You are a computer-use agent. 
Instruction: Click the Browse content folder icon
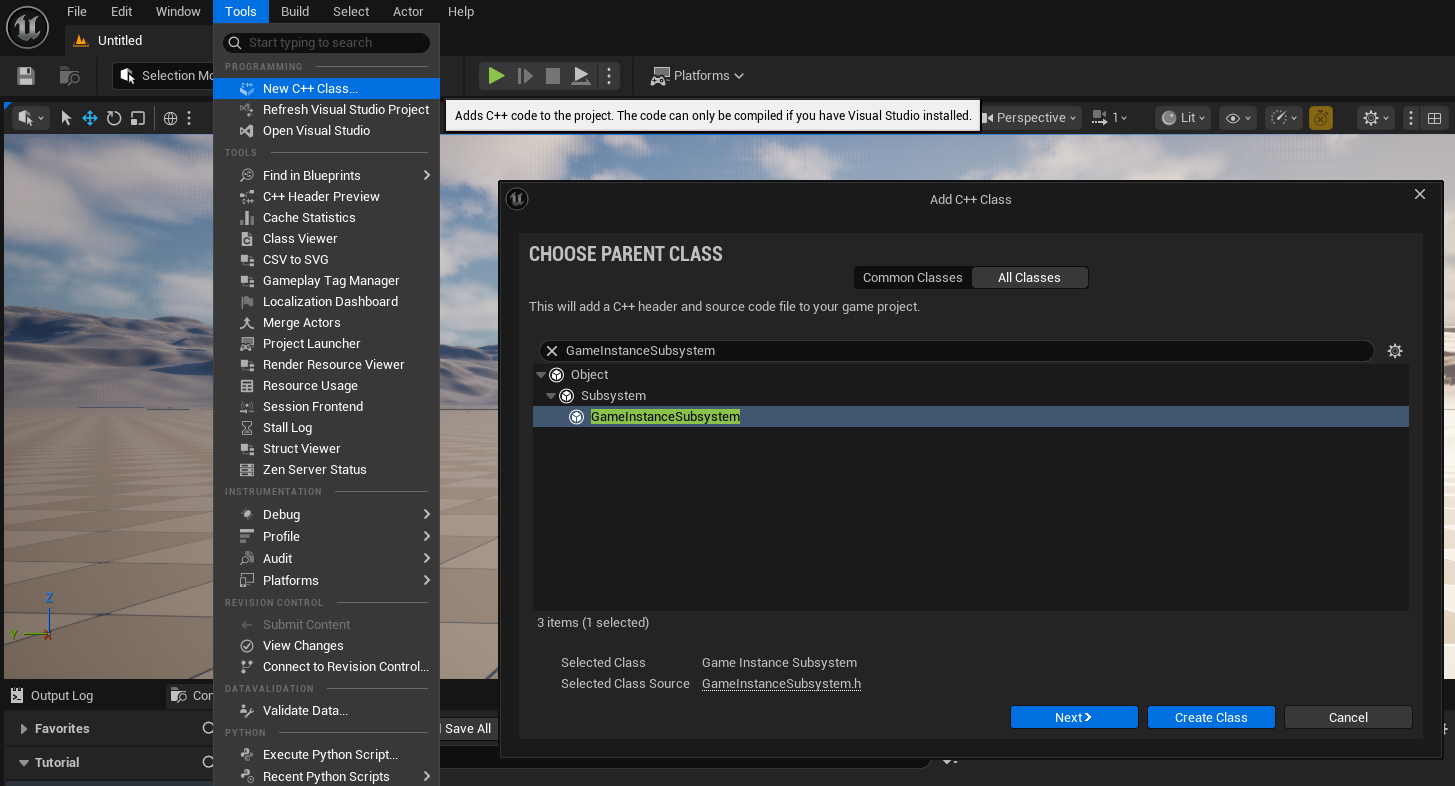(x=69, y=76)
